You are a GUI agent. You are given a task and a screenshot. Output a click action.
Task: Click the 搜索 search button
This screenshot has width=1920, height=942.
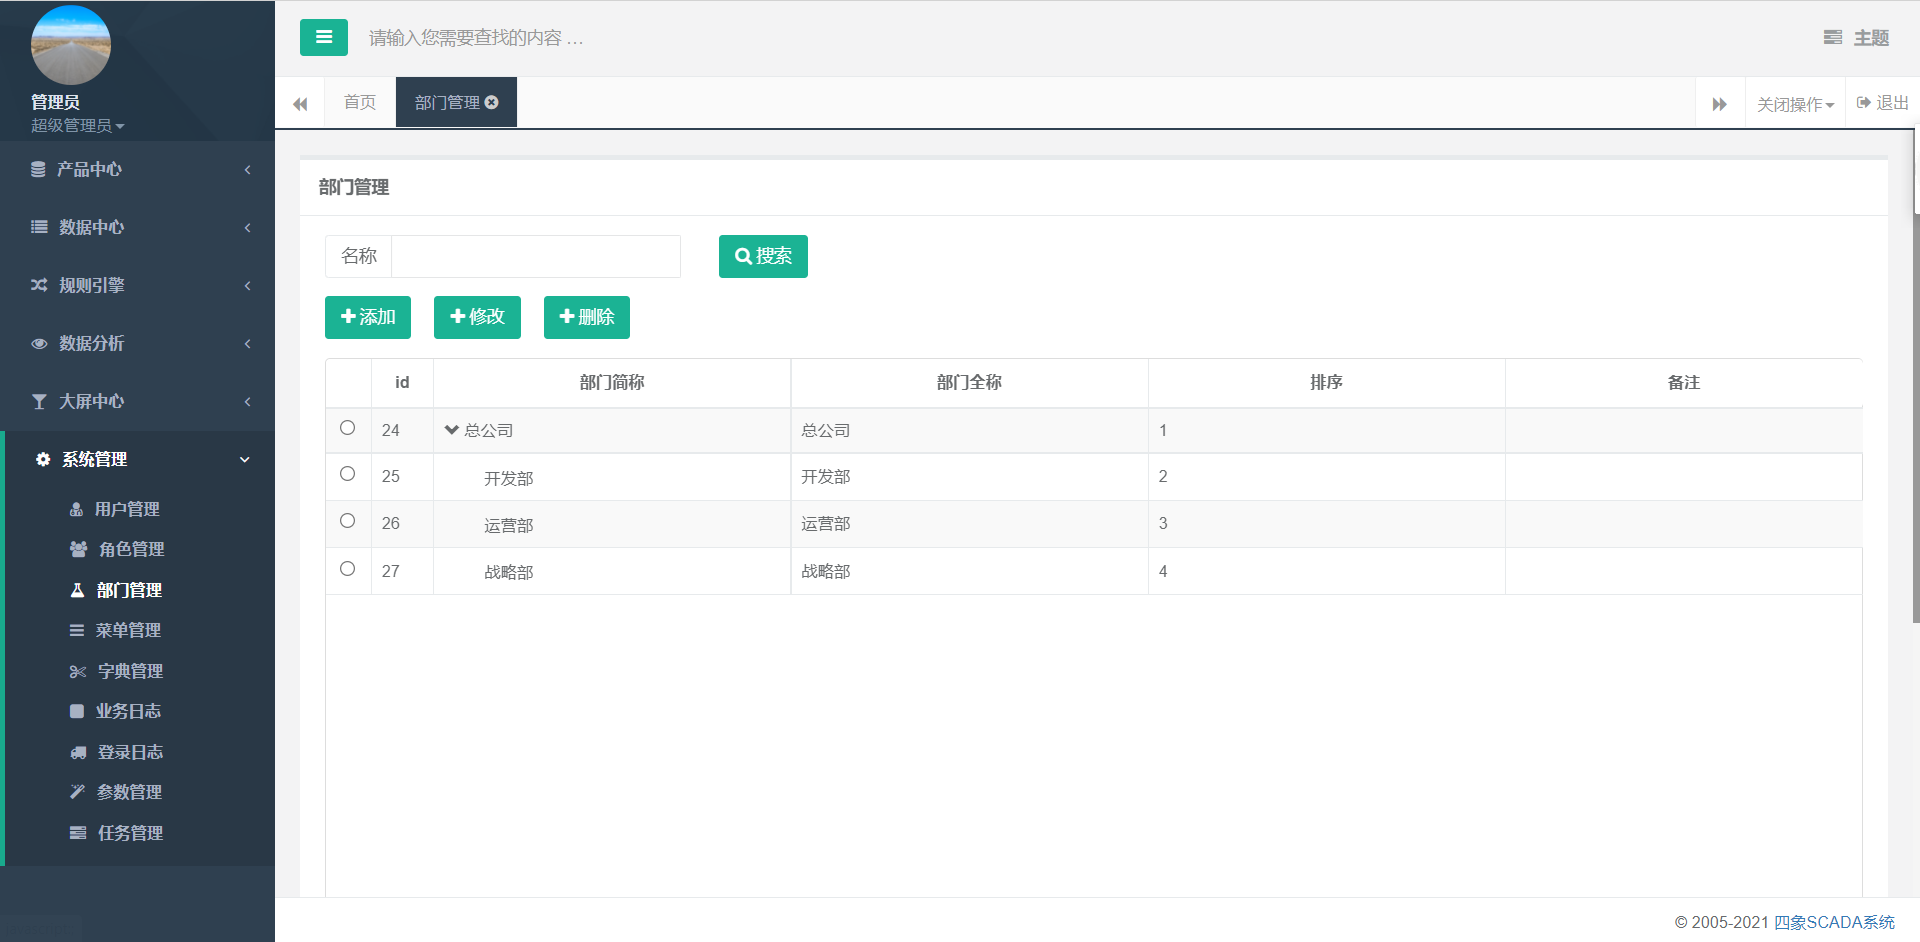pyautogui.click(x=762, y=257)
